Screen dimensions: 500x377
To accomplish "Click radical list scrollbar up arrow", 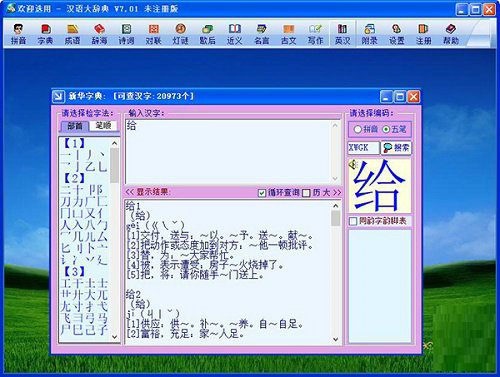I will pos(114,143).
